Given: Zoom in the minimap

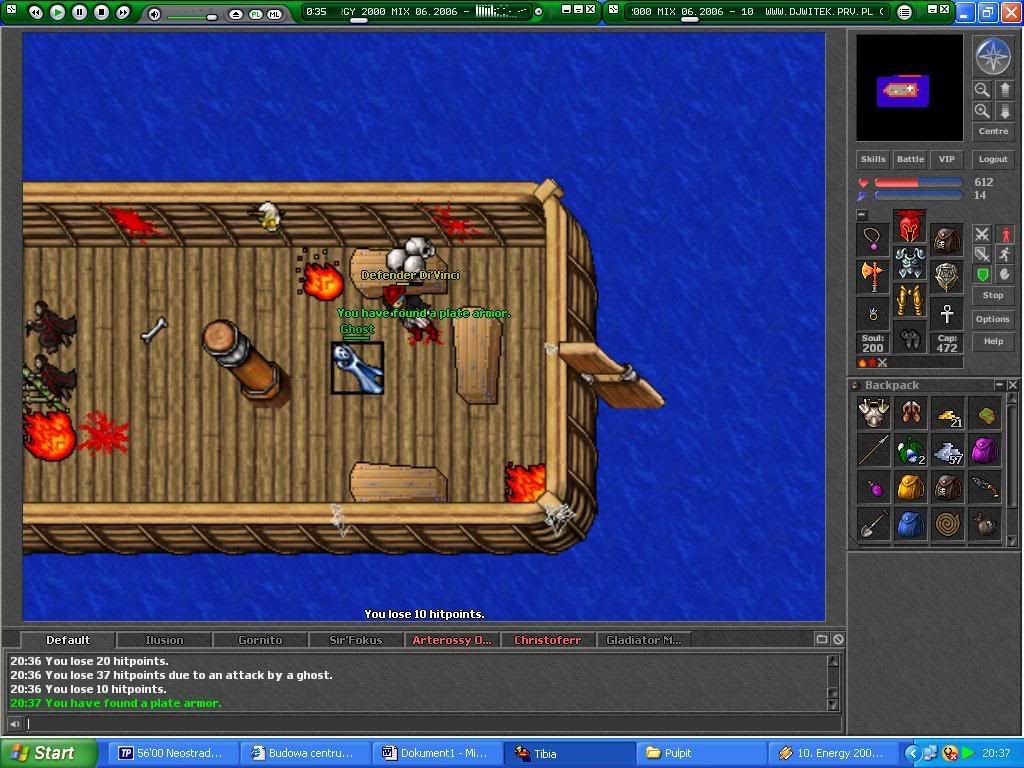Looking at the screenshot, I should (982, 111).
